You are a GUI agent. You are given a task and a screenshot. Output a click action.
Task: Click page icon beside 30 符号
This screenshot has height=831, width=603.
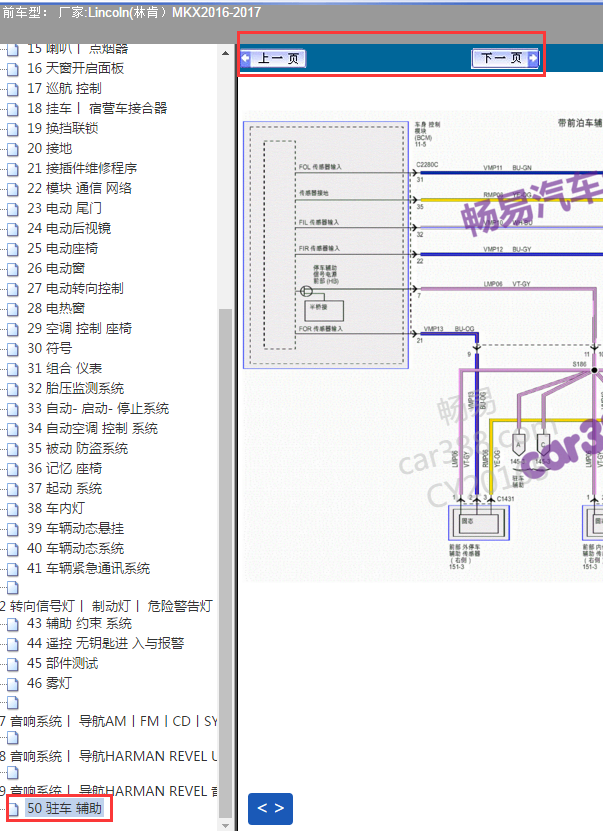13,349
